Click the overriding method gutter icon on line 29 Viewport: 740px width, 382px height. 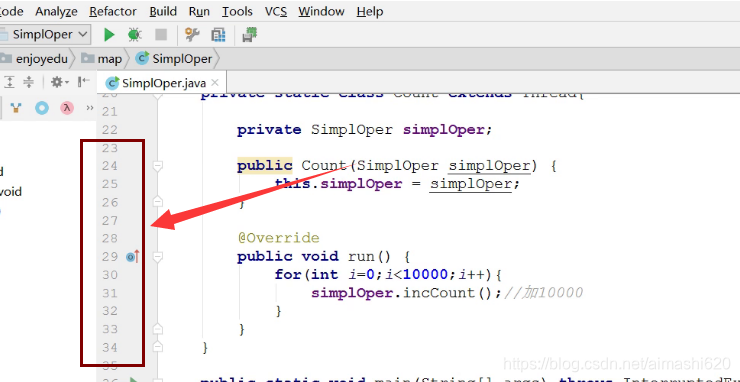click(133, 257)
